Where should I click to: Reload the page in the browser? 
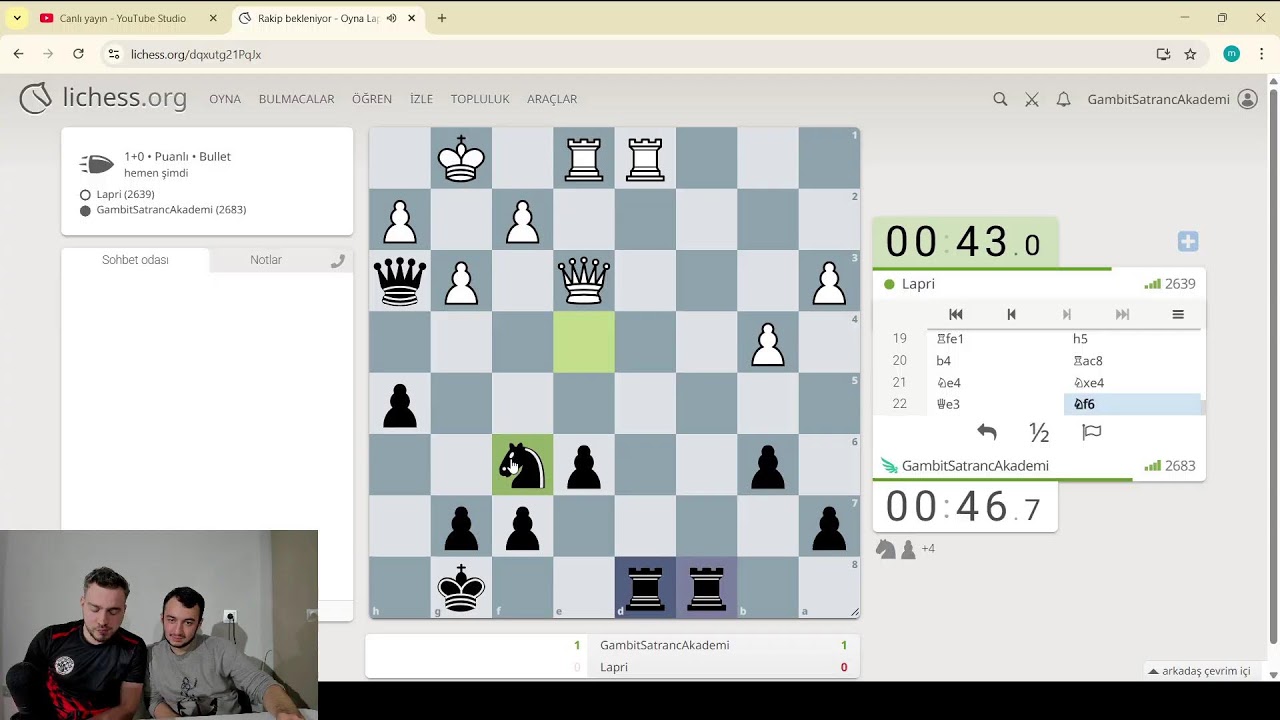78,54
